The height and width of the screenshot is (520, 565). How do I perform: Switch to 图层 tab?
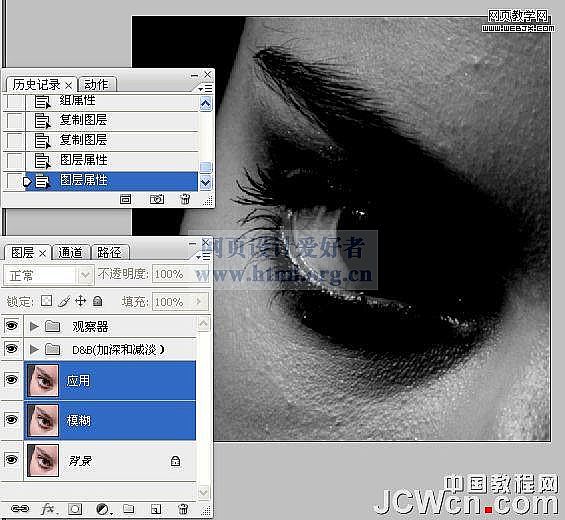(x=23, y=253)
